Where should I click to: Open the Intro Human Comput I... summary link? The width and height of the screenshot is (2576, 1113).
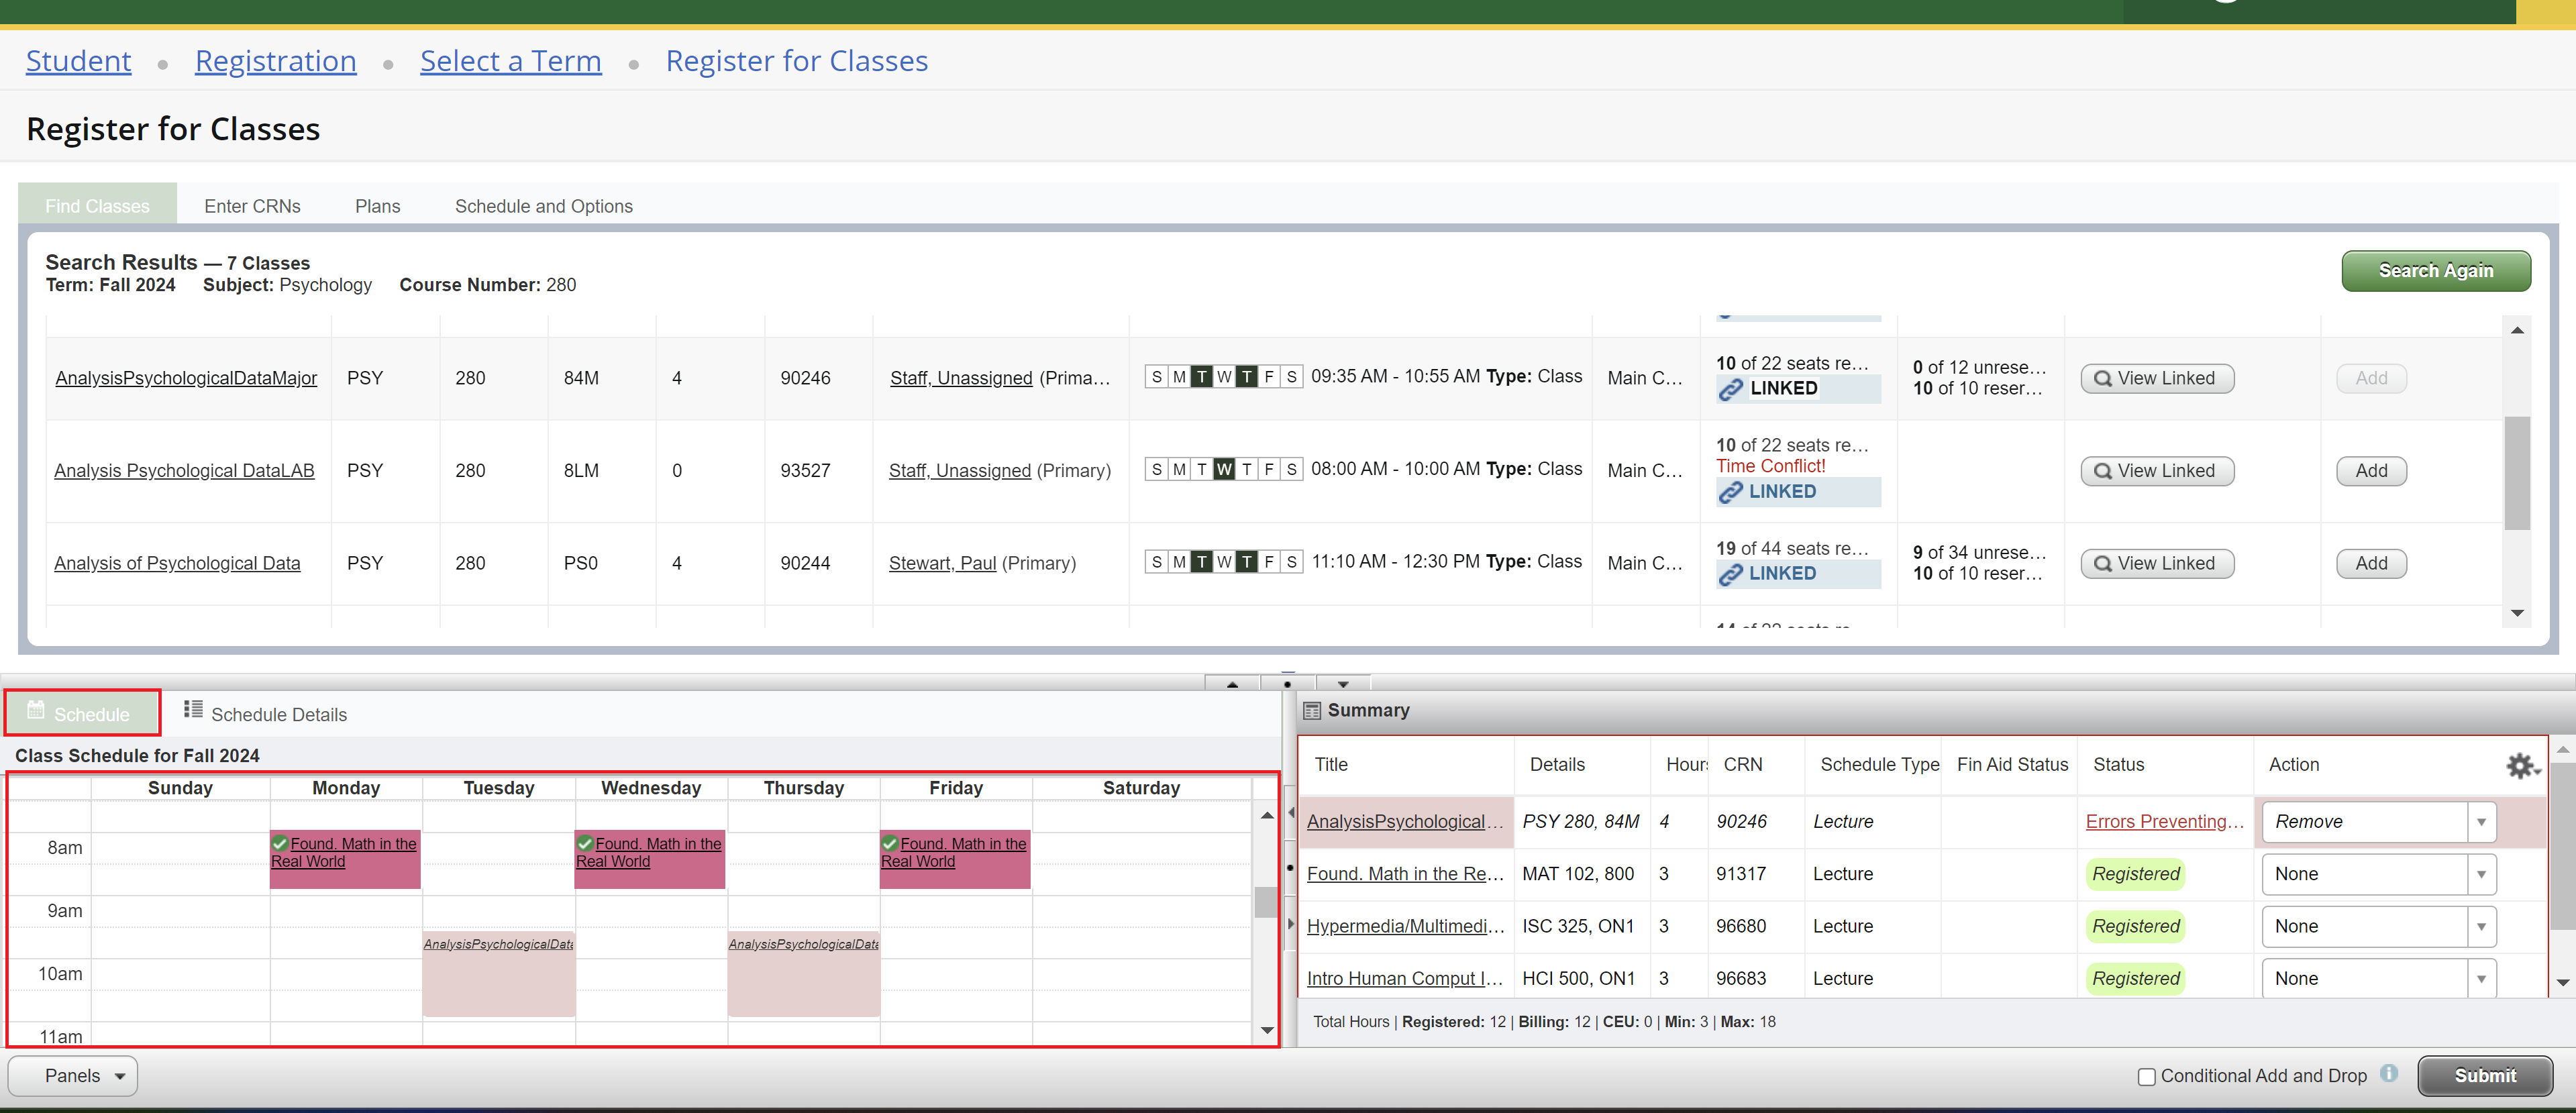(x=1405, y=979)
